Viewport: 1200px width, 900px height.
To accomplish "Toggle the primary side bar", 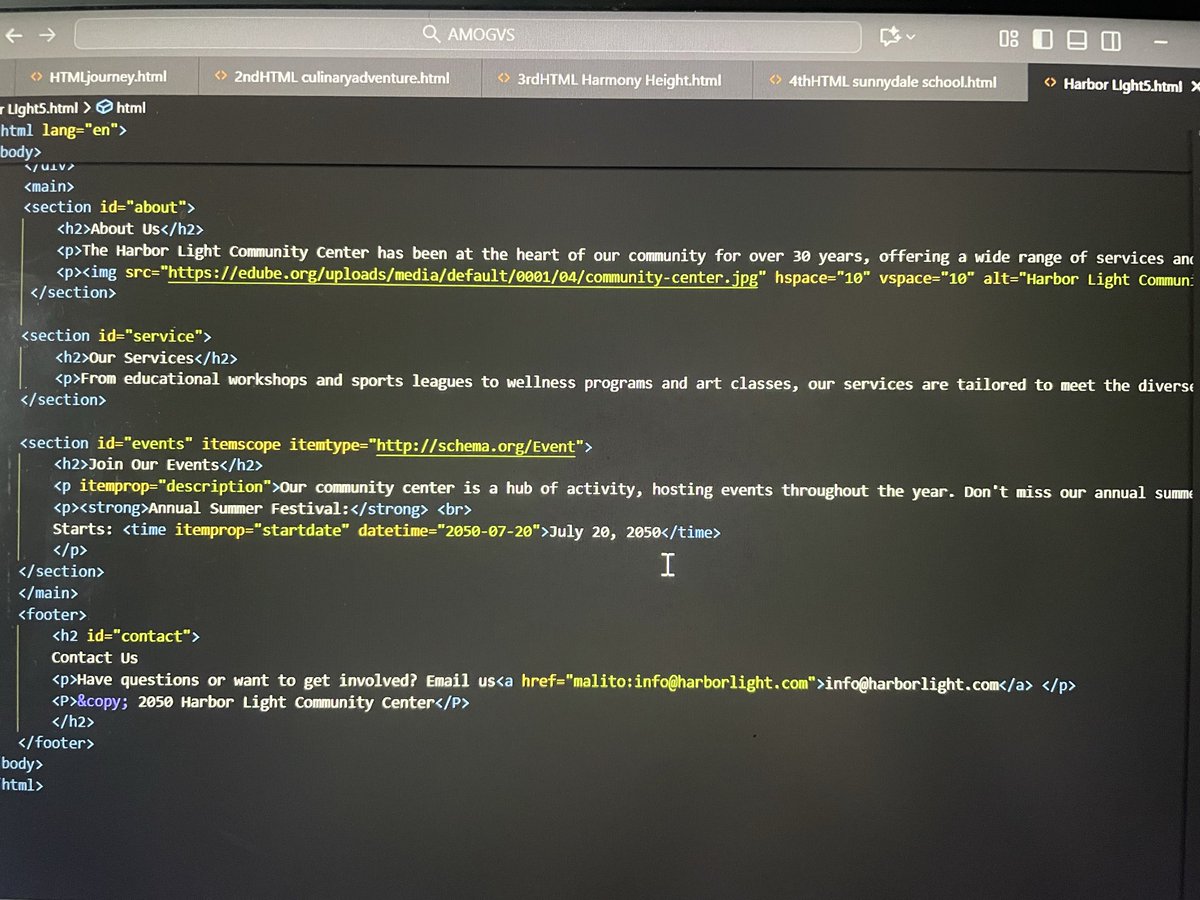I will point(1042,39).
